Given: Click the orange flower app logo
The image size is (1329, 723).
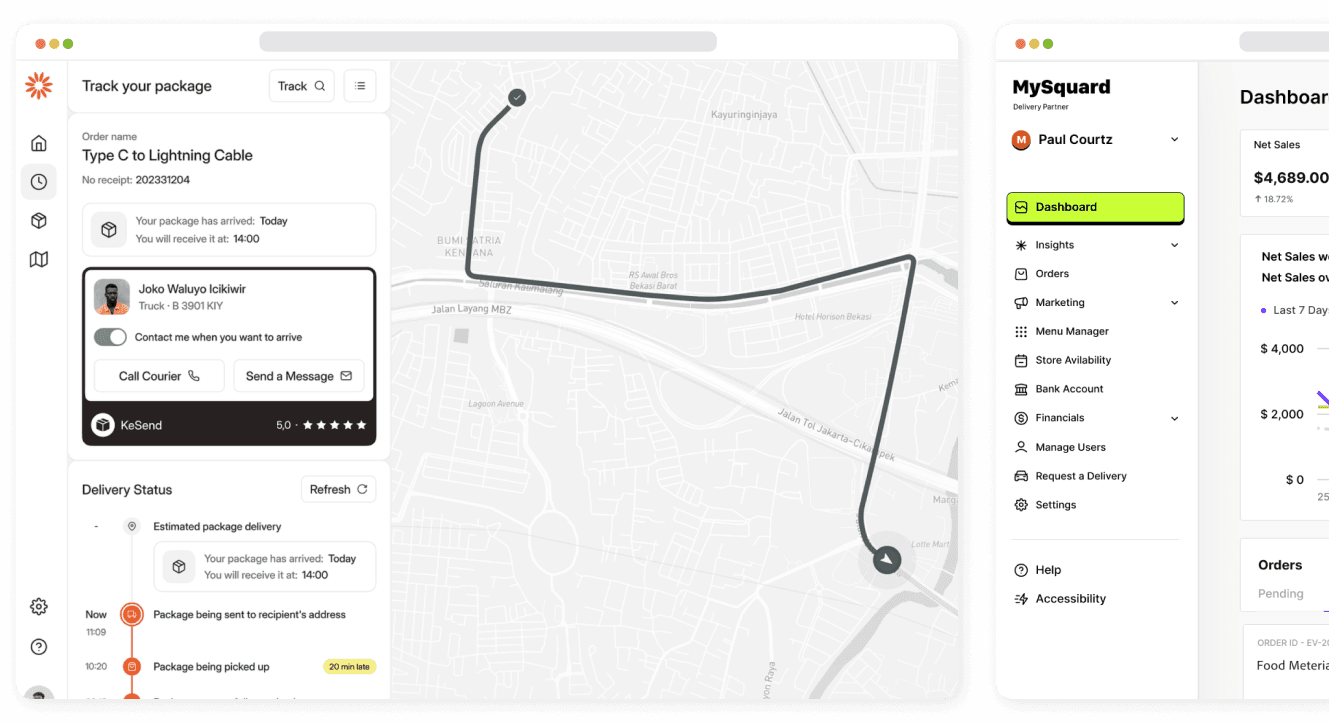Looking at the screenshot, I should (x=38, y=86).
